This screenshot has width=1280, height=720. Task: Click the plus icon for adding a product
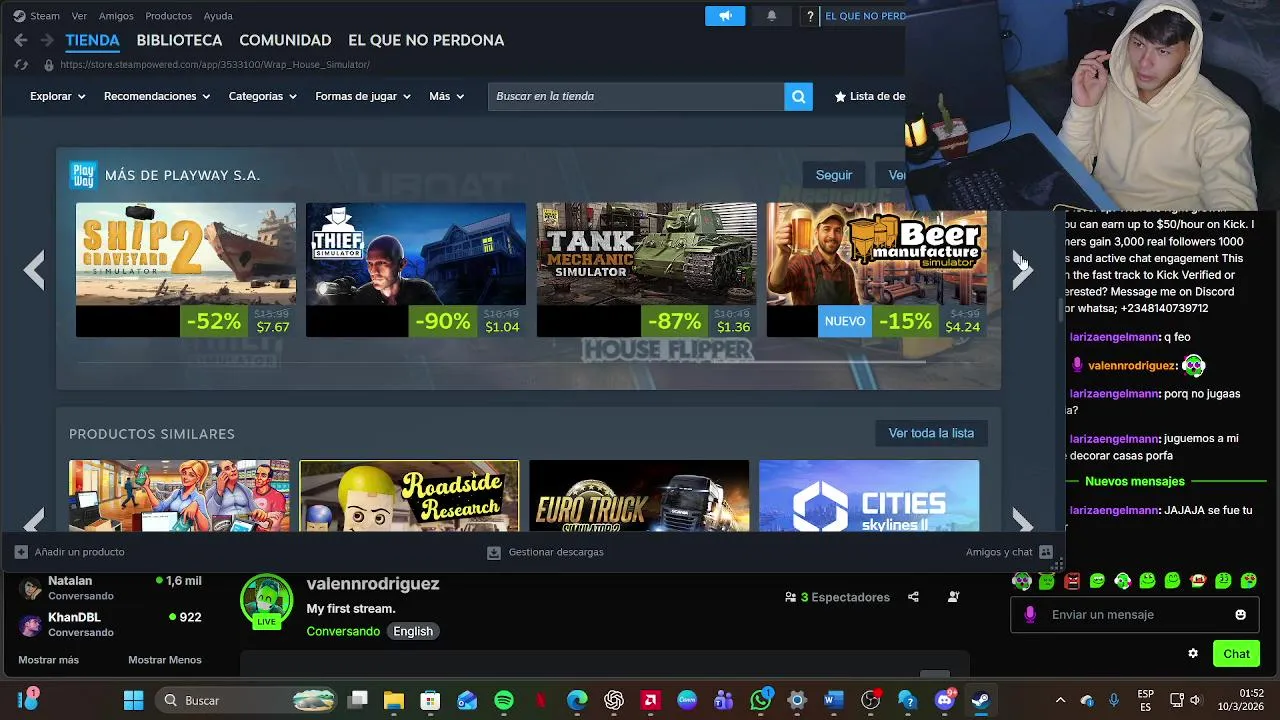coord(21,552)
